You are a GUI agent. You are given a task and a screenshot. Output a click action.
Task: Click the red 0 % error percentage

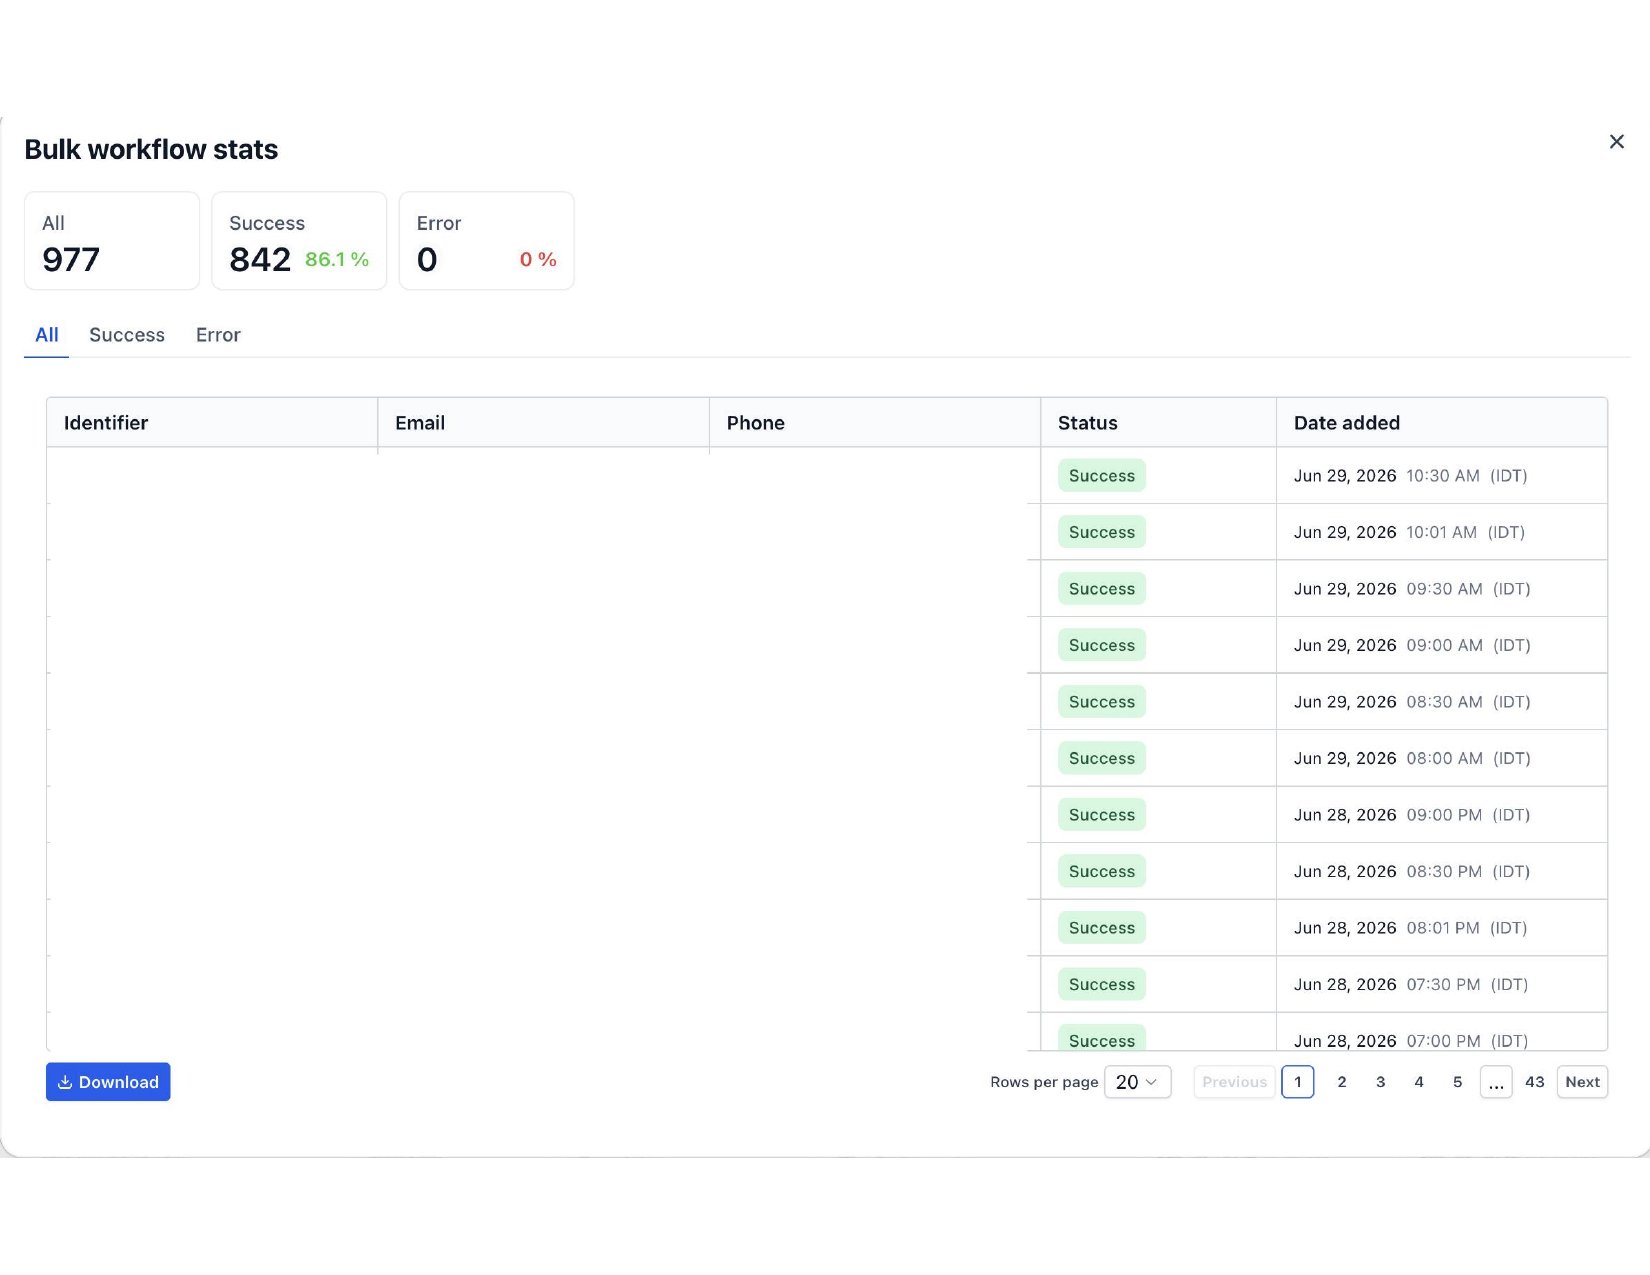(538, 259)
